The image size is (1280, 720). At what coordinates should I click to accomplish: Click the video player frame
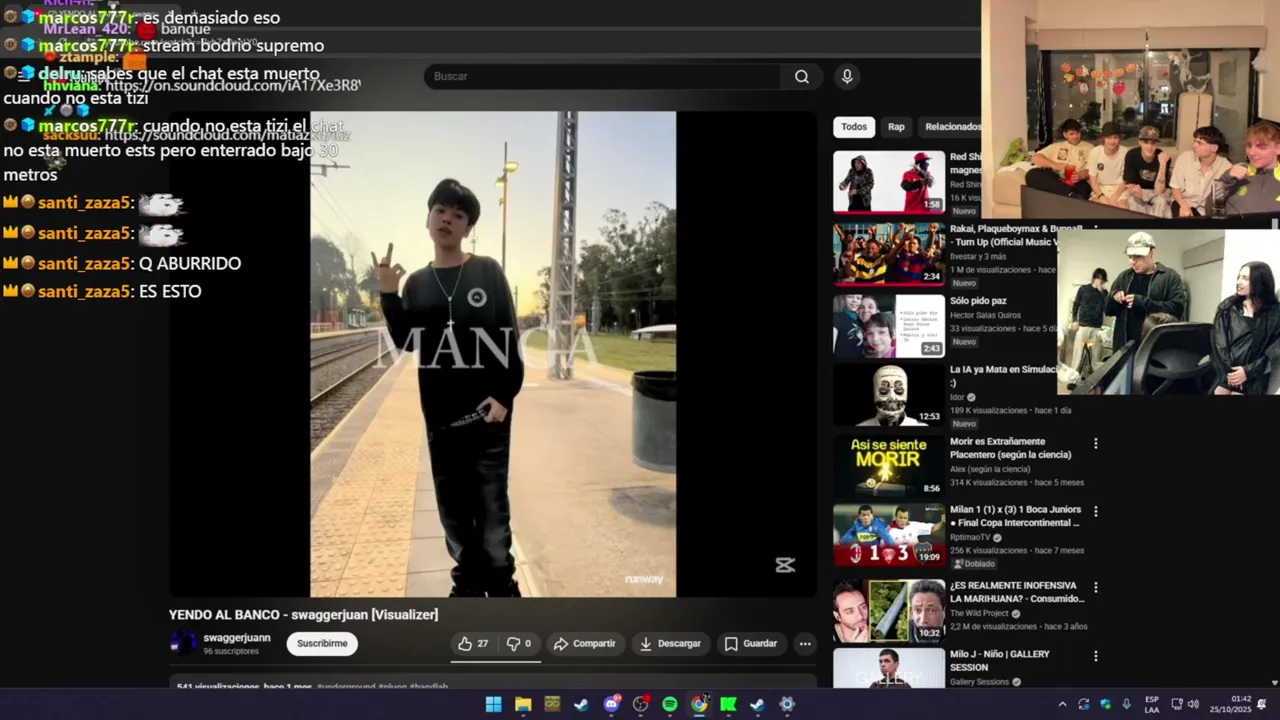493,354
